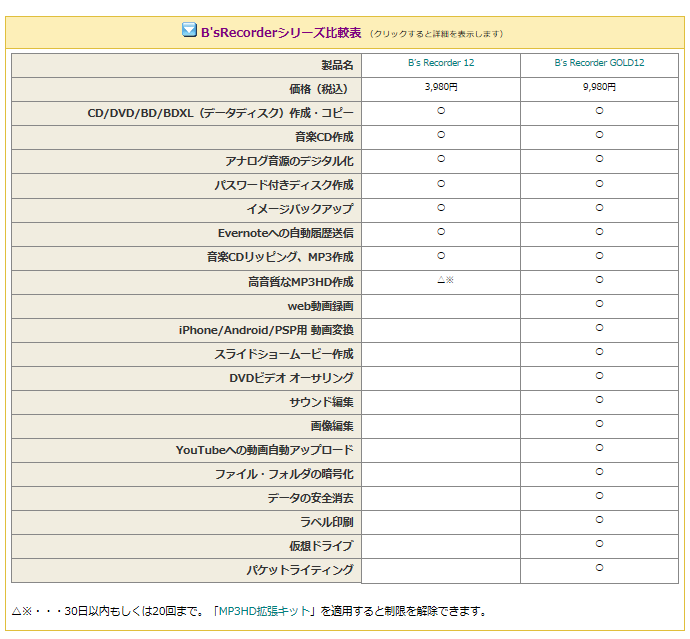The height and width of the screenshot is (639, 690).
Task: Click the スライドショームービー作成 row label
Action: click(x=284, y=354)
